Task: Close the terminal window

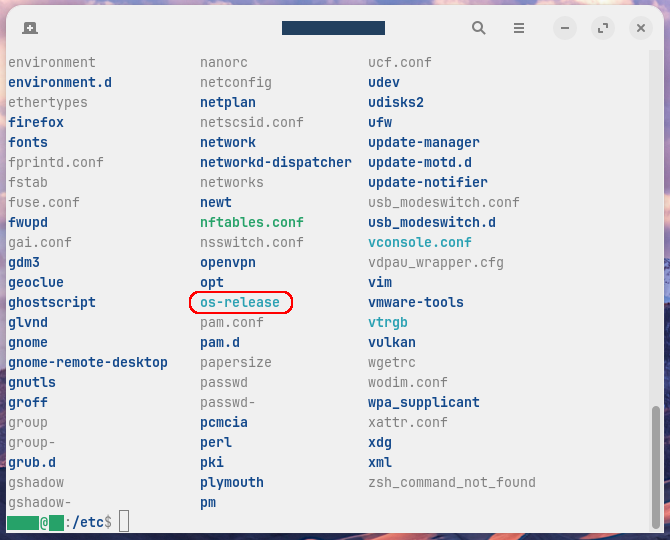Action: point(641,28)
